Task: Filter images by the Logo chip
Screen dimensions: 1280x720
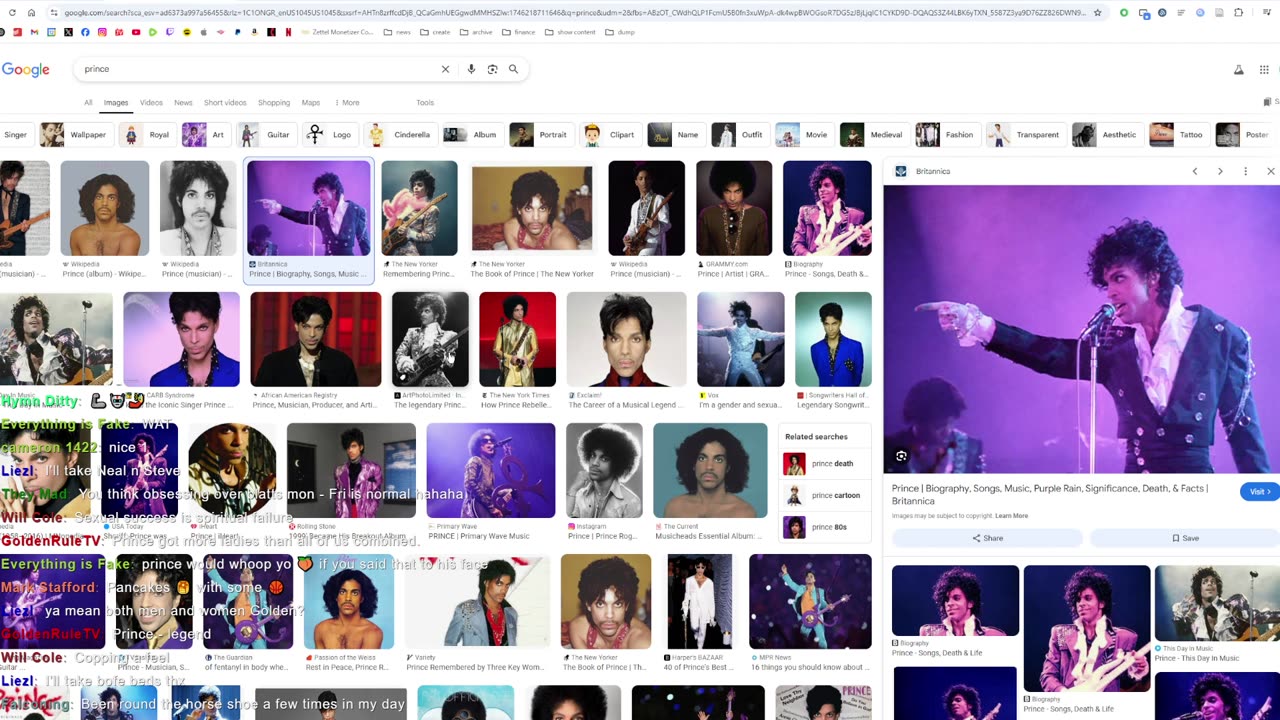Action: pyautogui.click(x=330, y=135)
